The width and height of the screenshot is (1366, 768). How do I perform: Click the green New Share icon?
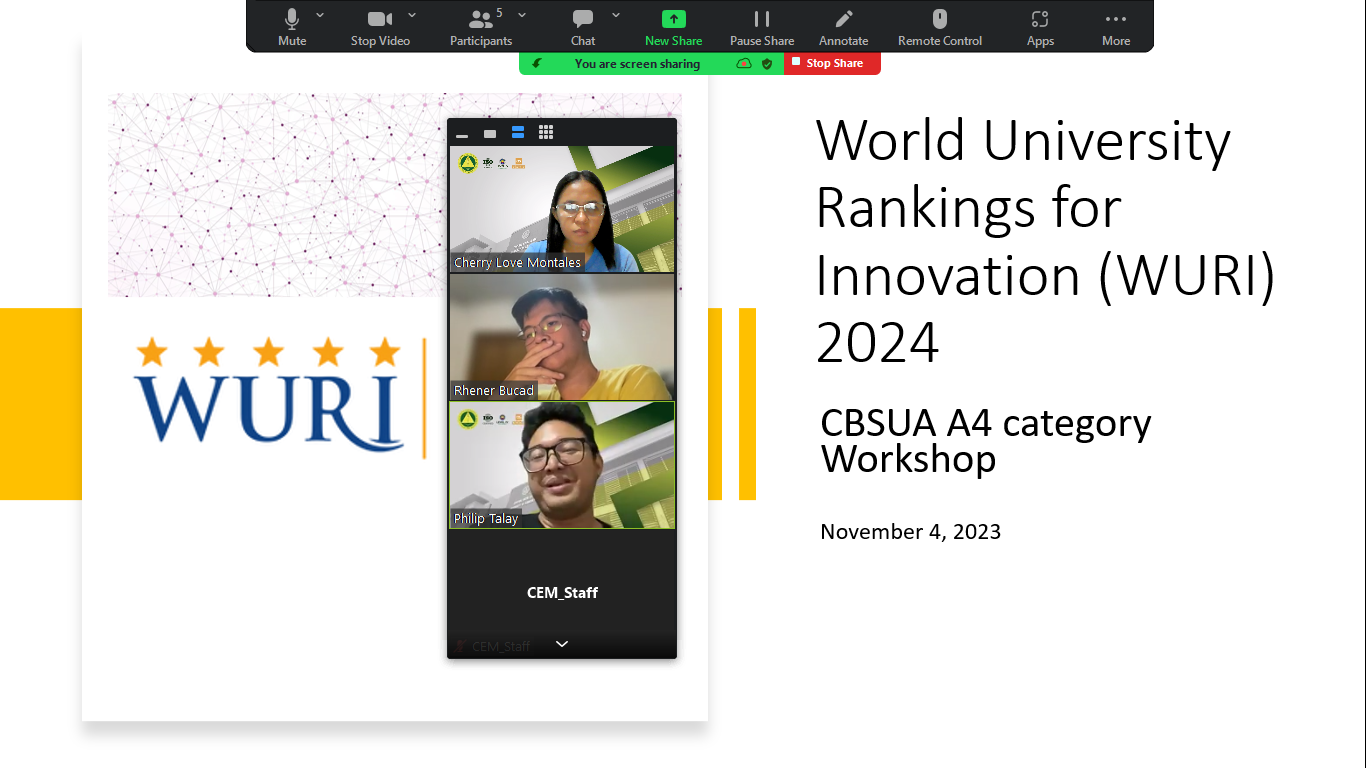[673, 20]
